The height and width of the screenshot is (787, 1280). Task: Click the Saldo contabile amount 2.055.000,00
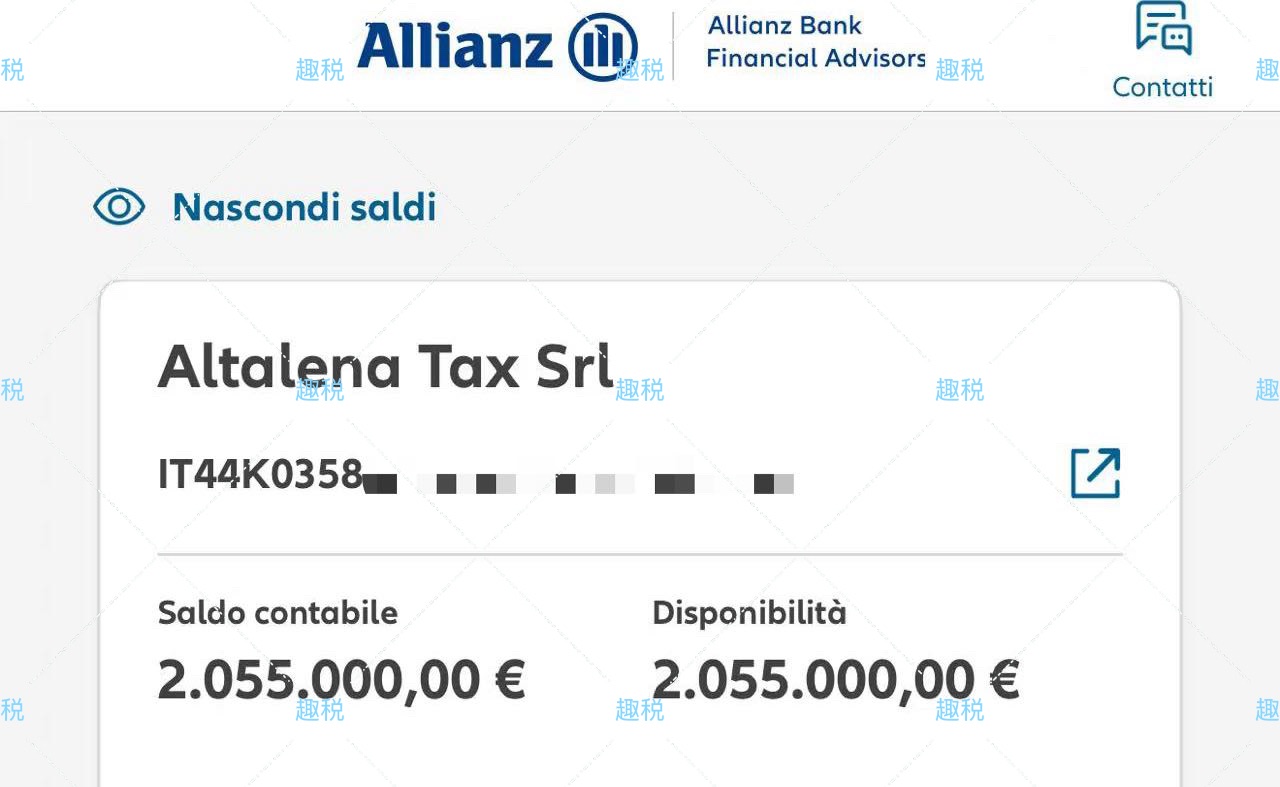pos(318,681)
